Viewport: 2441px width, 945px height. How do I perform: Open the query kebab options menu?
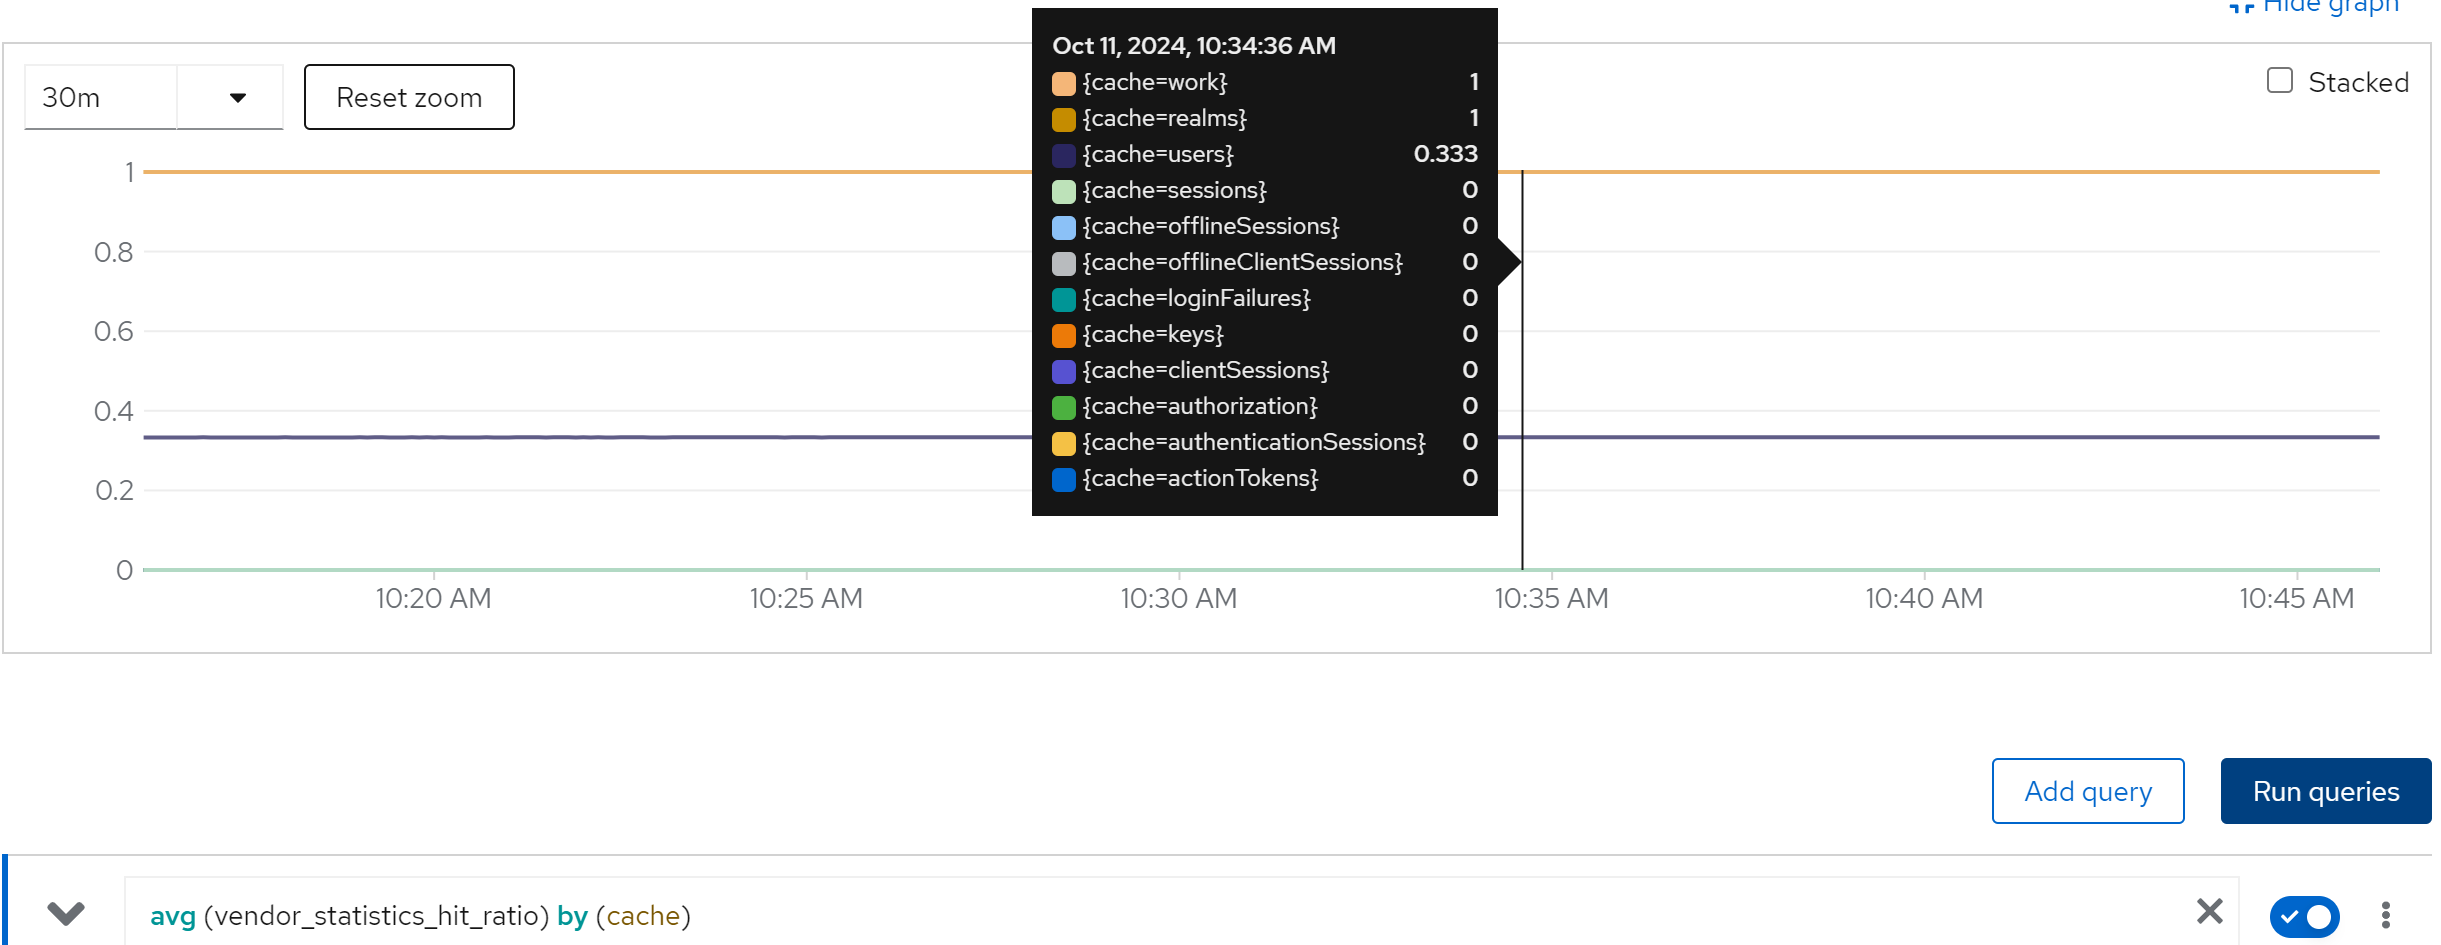click(x=2385, y=915)
